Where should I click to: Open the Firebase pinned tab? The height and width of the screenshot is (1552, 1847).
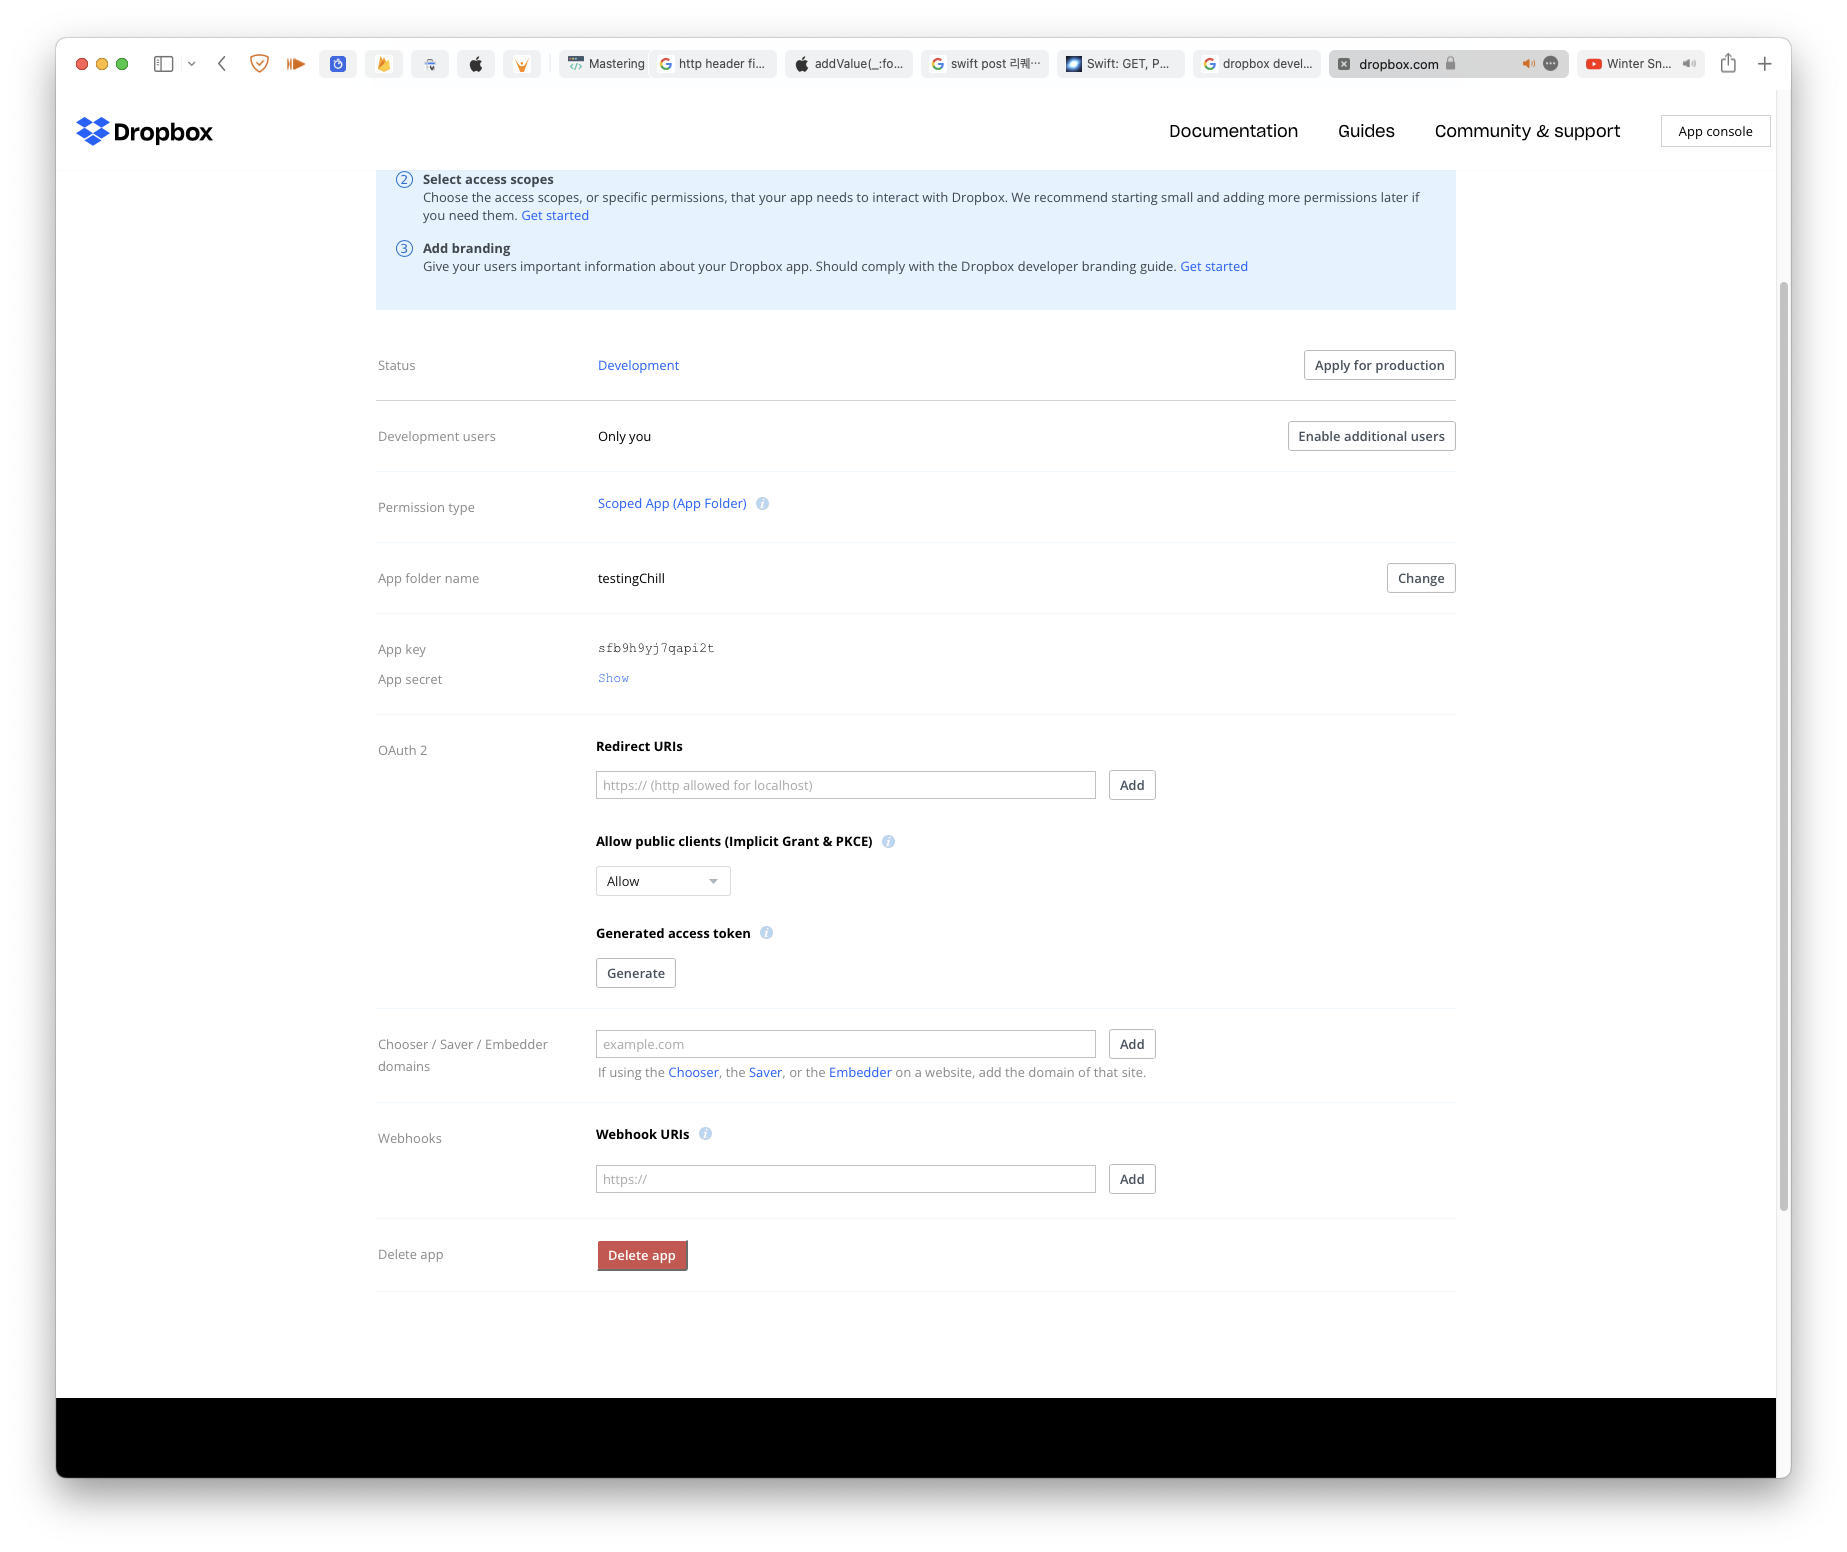[384, 64]
